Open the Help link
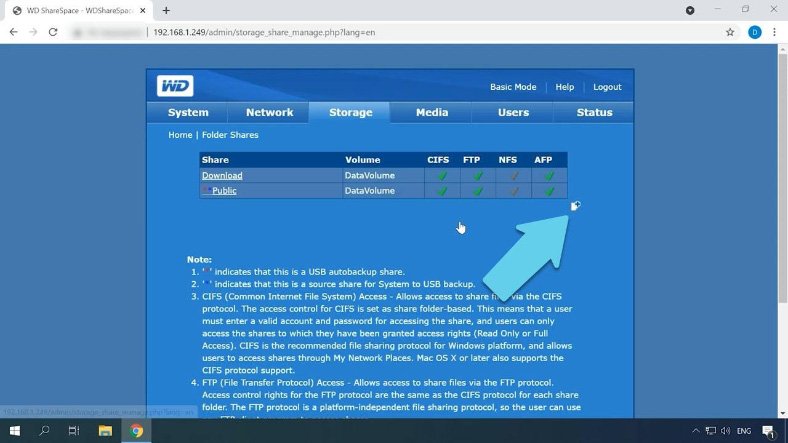This screenshot has width=788, height=443. tap(564, 87)
